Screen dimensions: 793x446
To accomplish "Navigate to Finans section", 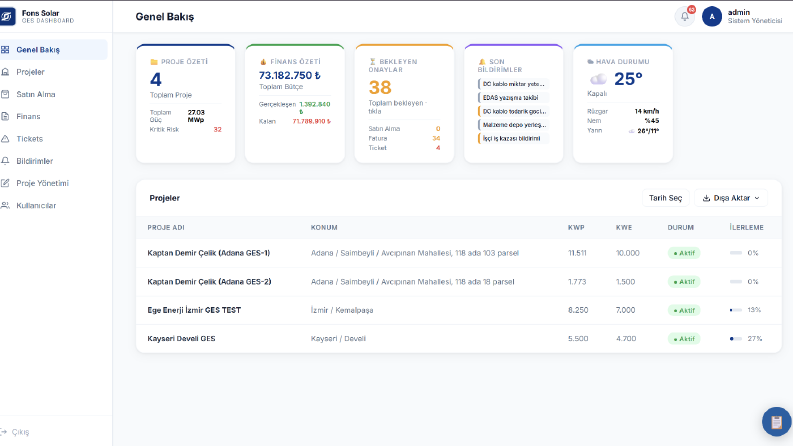I will pos(54,116).
